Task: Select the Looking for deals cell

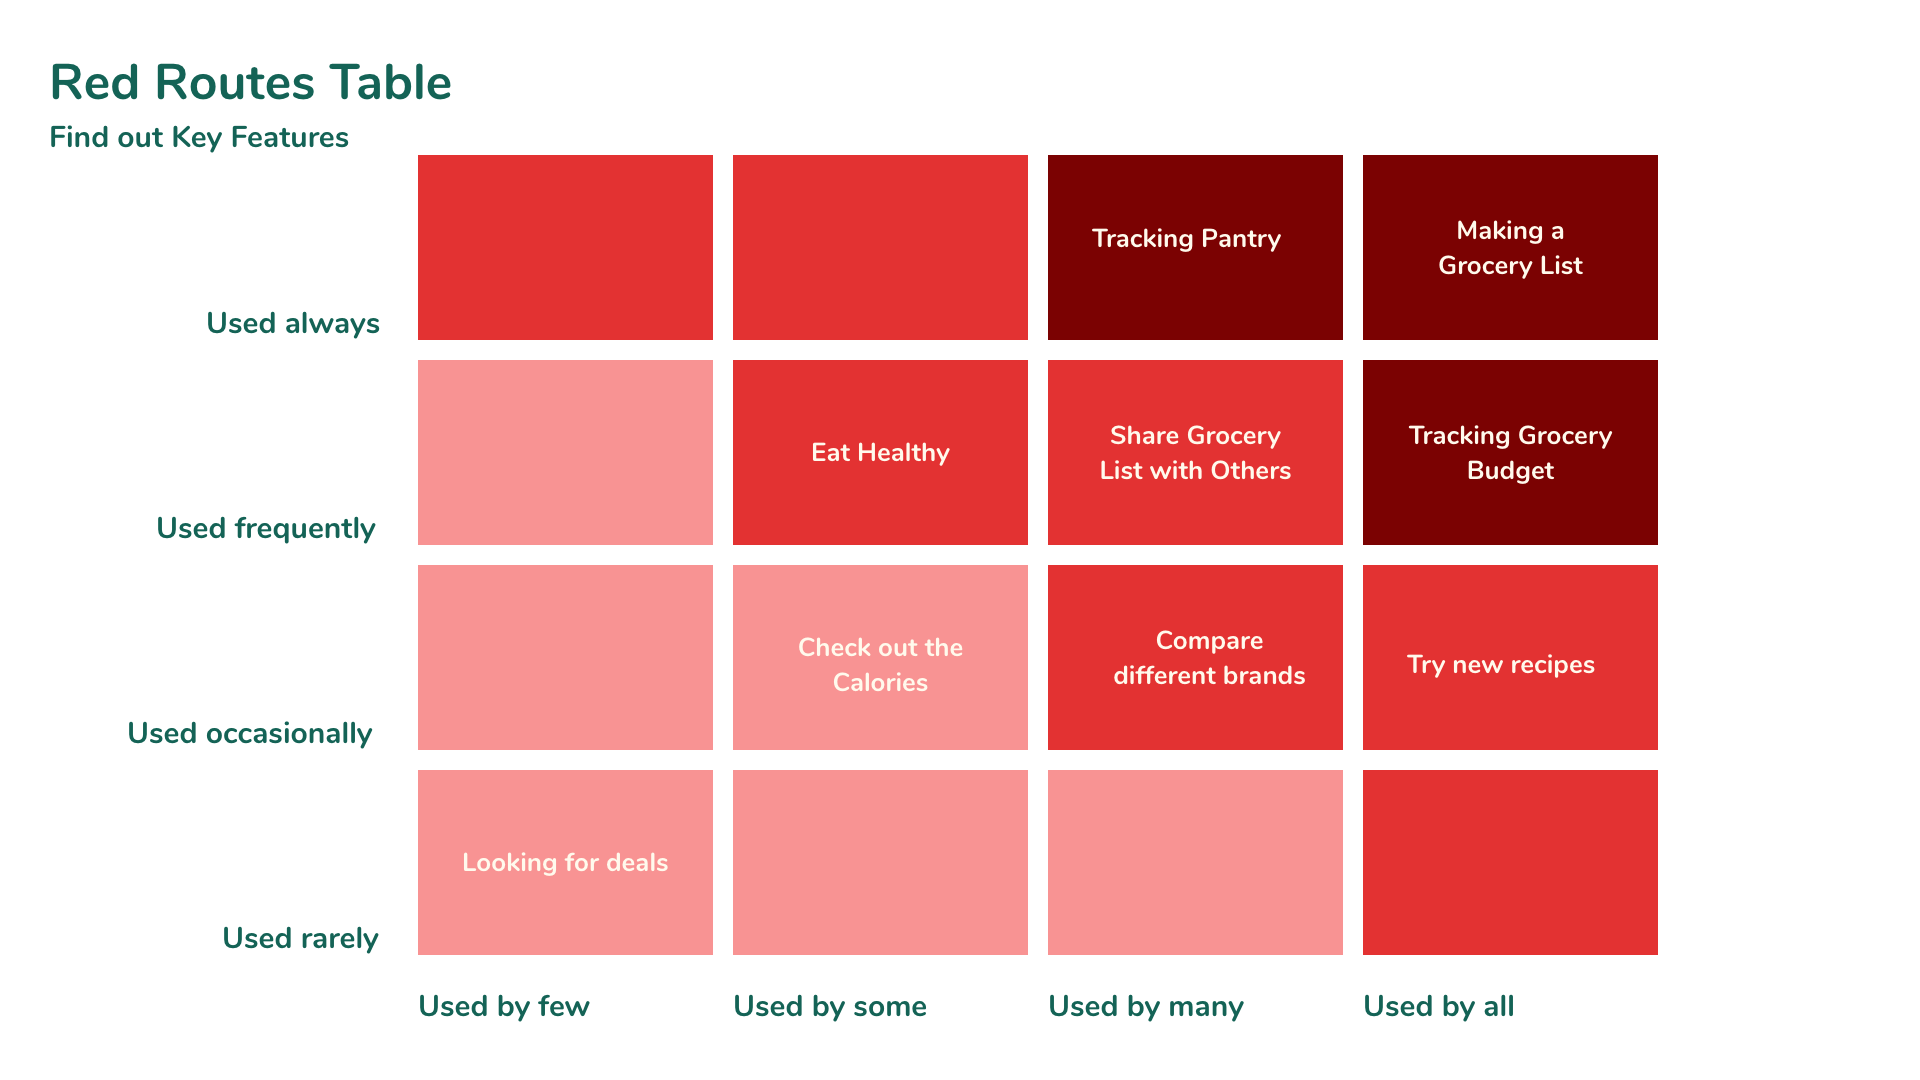Action: (x=565, y=862)
